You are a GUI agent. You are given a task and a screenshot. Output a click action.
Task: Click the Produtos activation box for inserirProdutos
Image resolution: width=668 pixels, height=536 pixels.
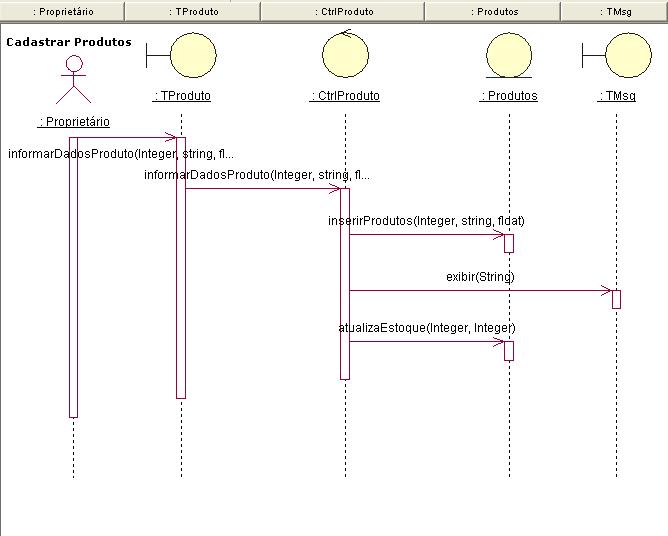pos(509,243)
